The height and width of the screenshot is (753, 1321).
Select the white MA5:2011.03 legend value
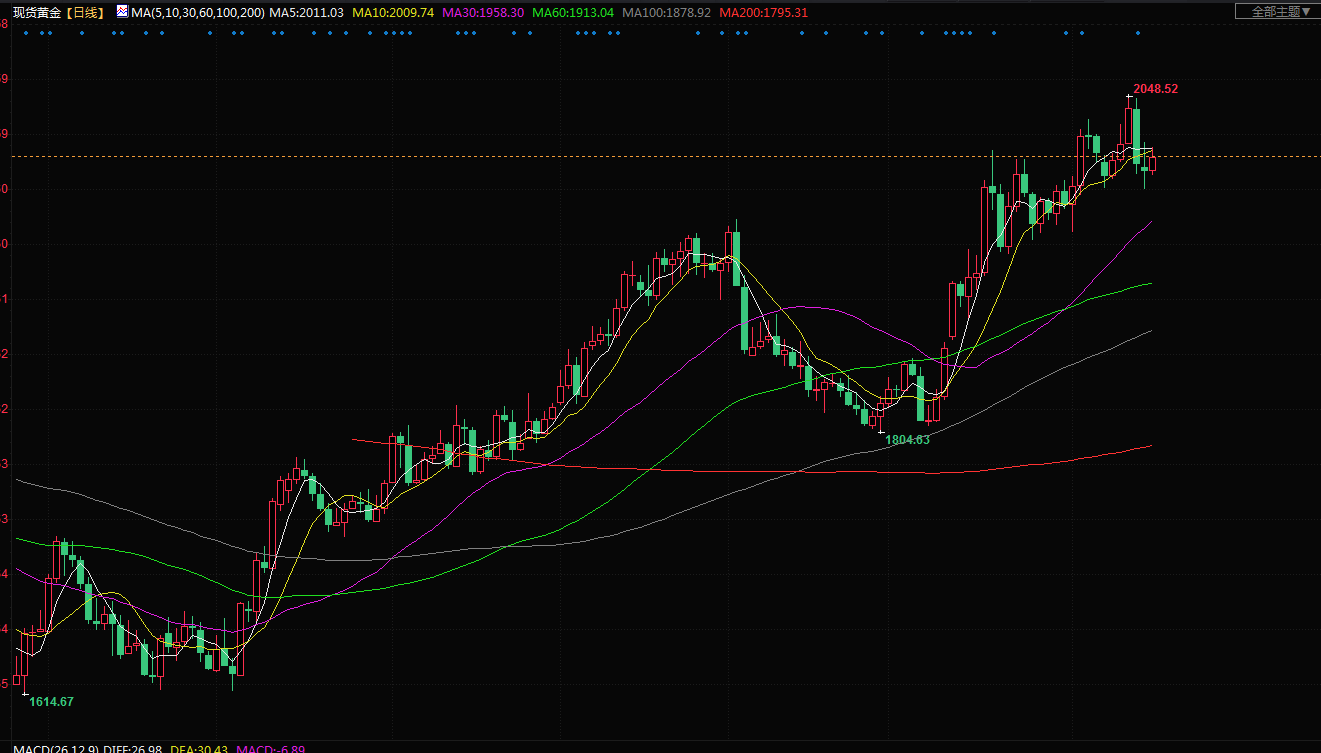(307, 13)
